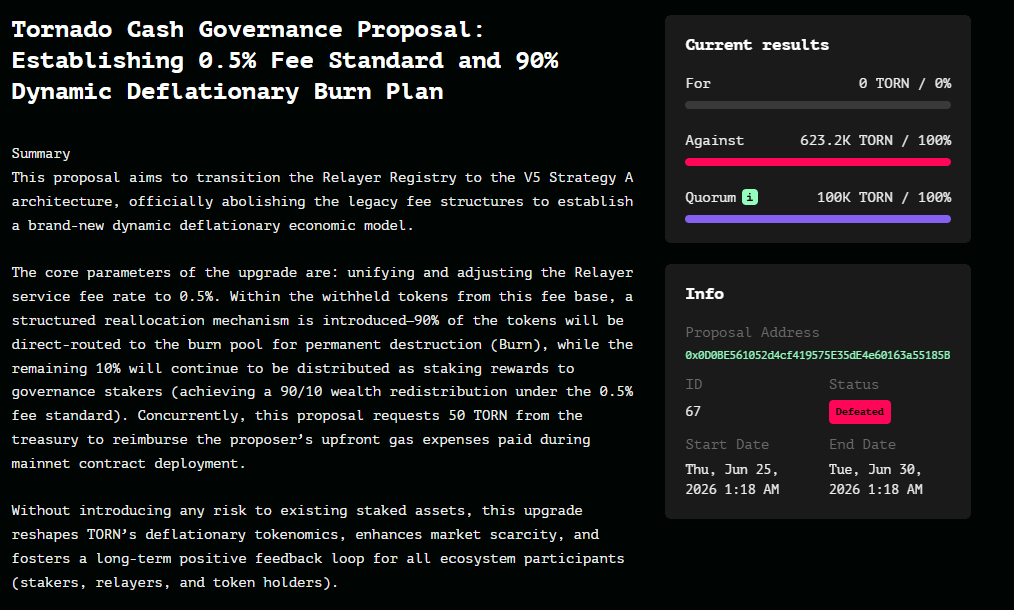Click the paragraph beginning 'This proposal aims to transition'
Screen dimensions: 1014x610
coord(322,201)
